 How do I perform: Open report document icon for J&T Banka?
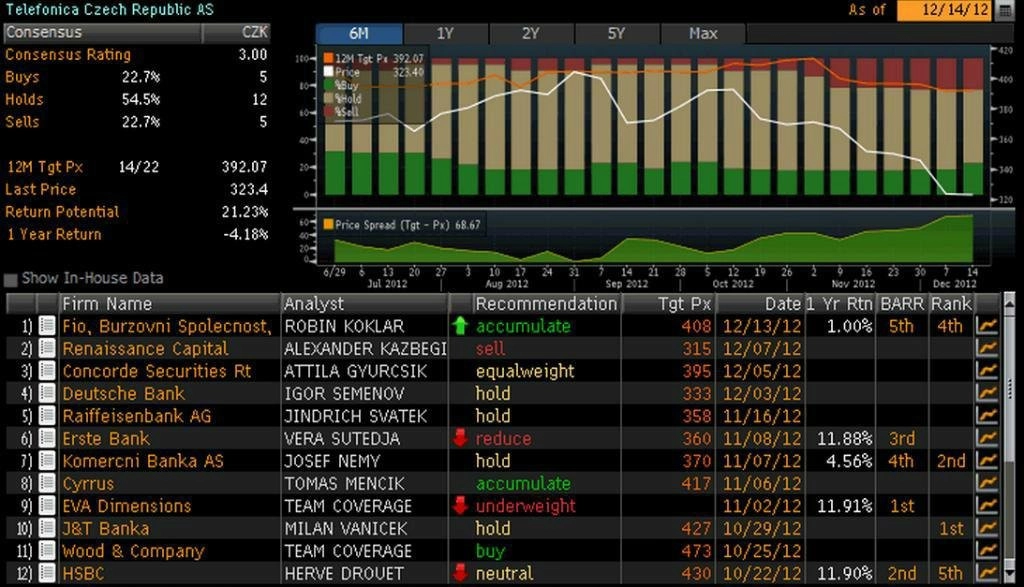46,528
